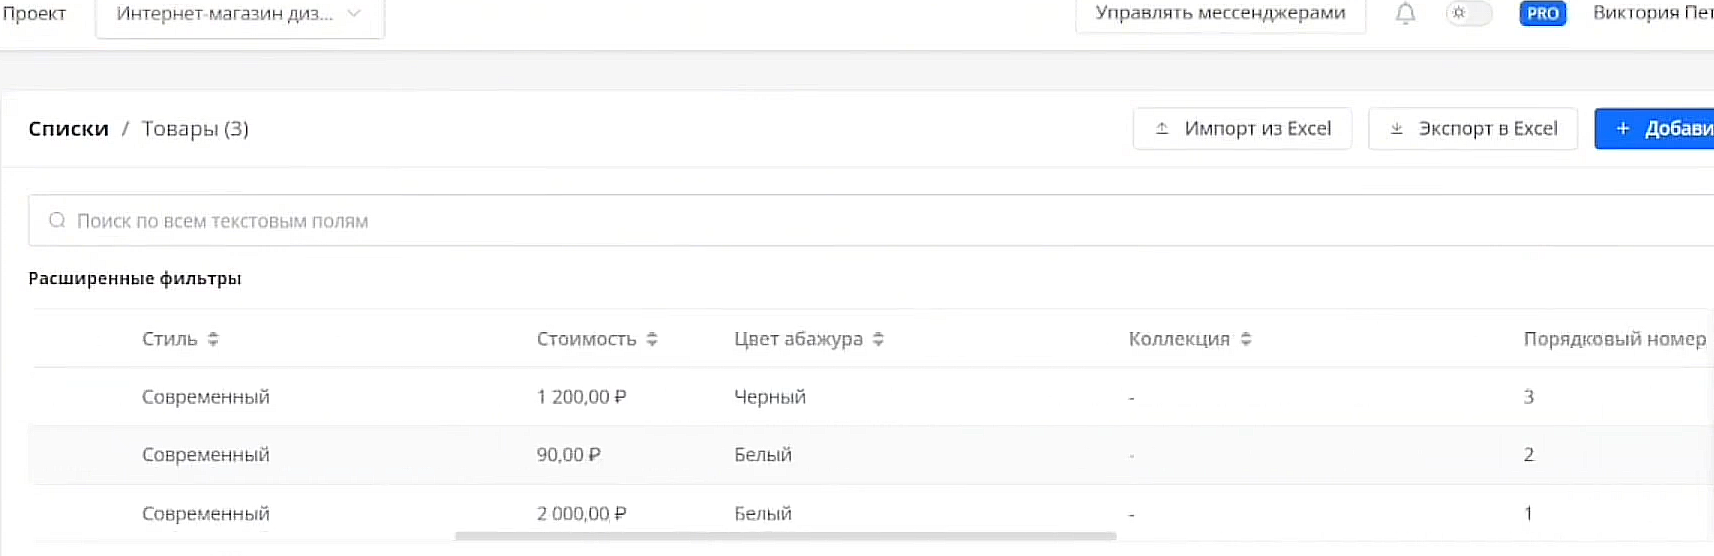Sort by the Стоимость column
Viewport: 1714px width, 556px height.
tap(652, 340)
